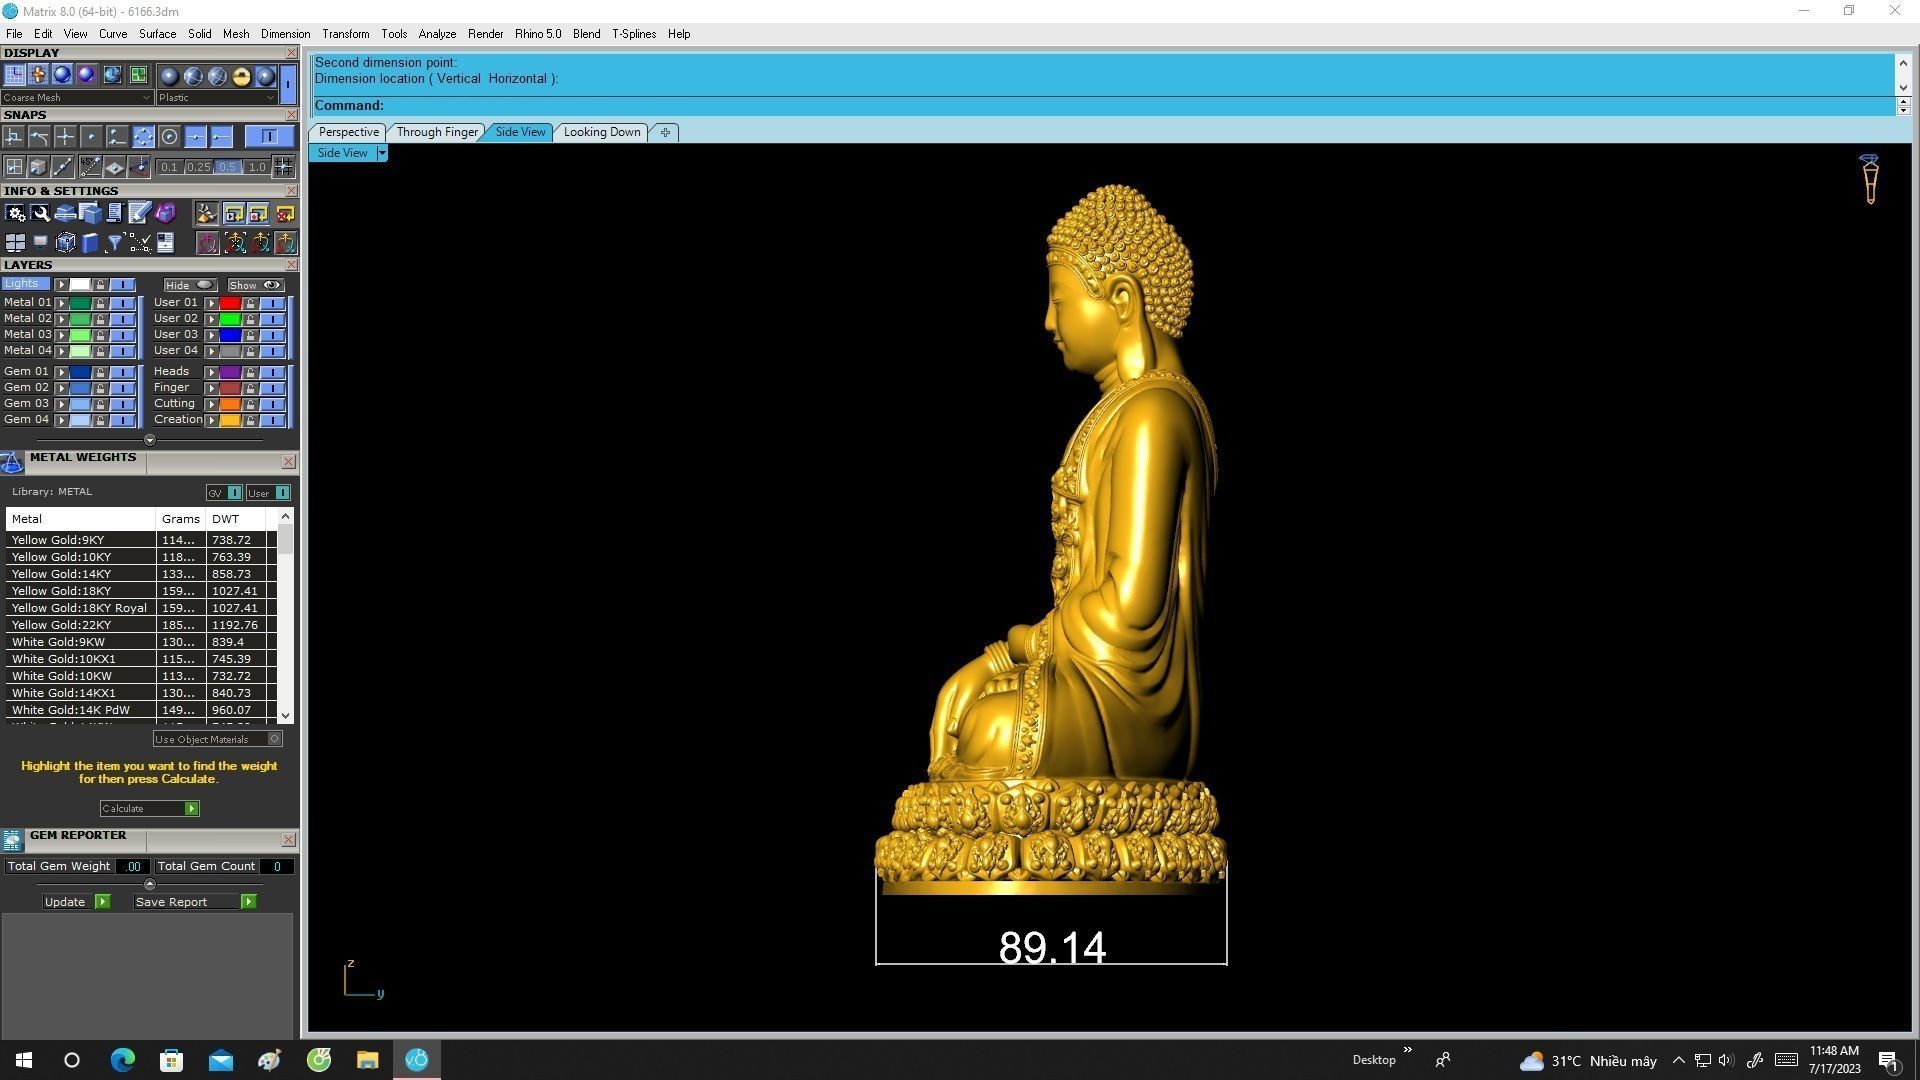1920x1080 pixels.
Task: Click the Metal Weights scale icon
Action: click(12, 462)
